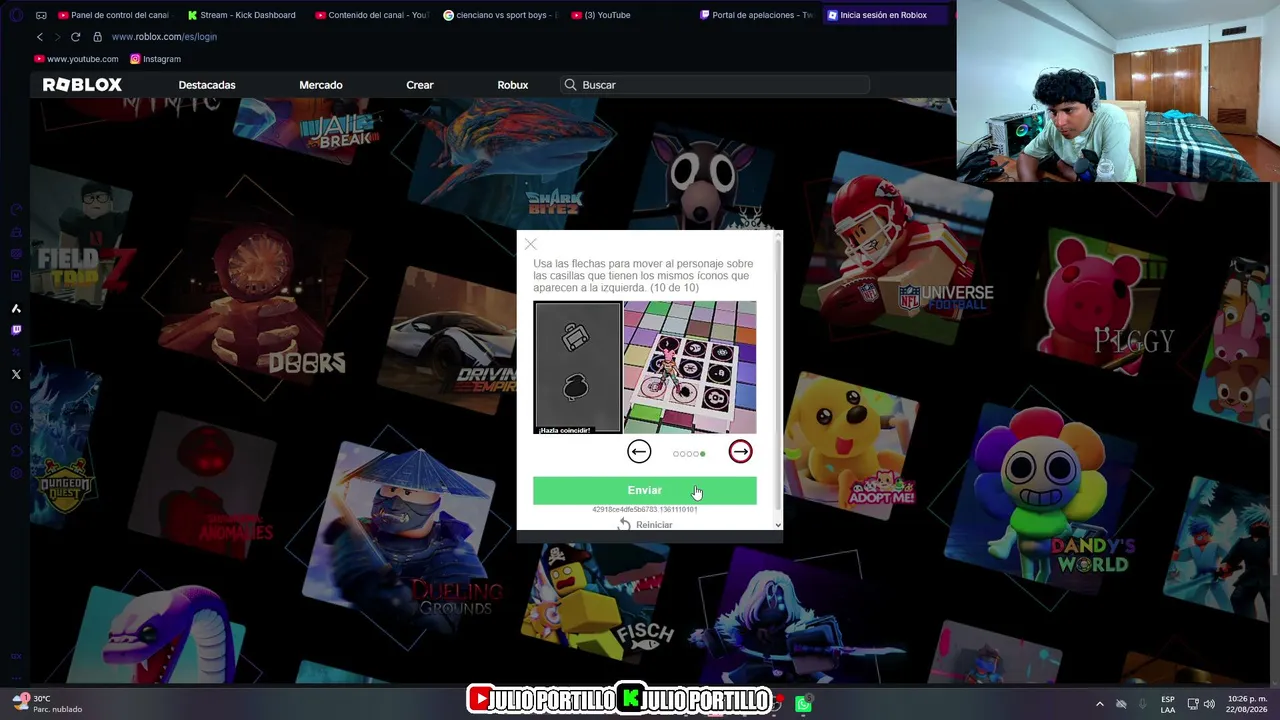Submit the captcha with the Enviar button

pyautogui.click(x=645, y=490)
